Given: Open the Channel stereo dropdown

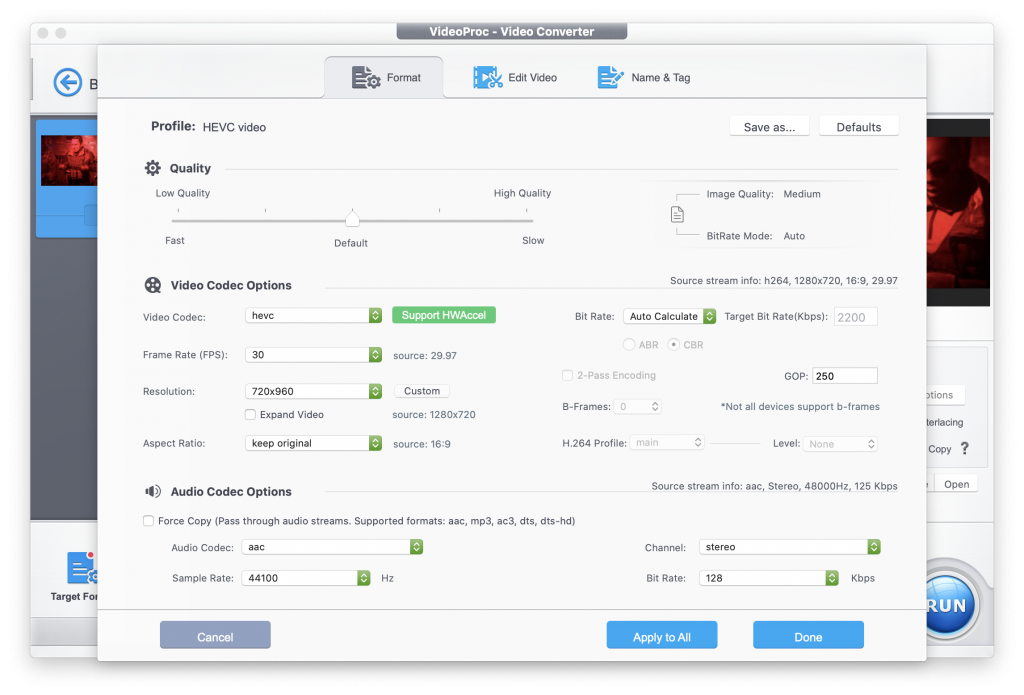Looking at the screenshot, I should click(790, 547).
